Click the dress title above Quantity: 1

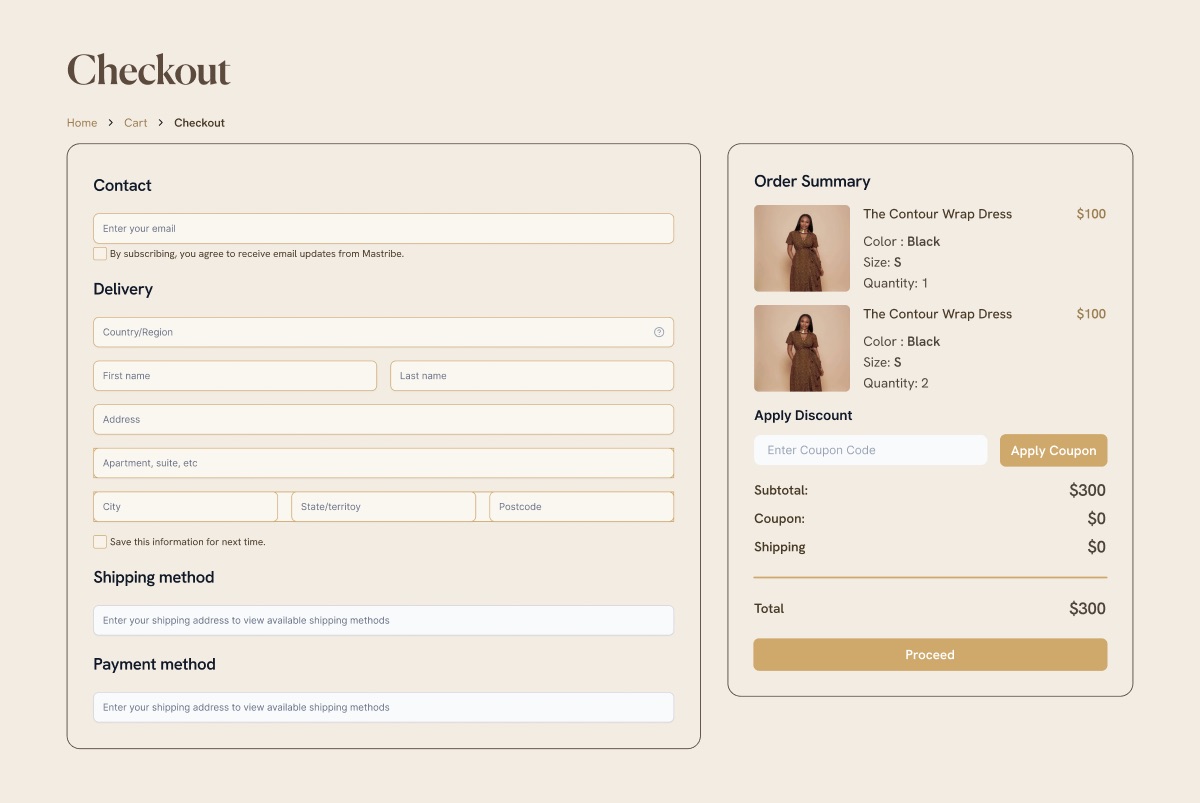pyautogui.click(x=937, y=214)
